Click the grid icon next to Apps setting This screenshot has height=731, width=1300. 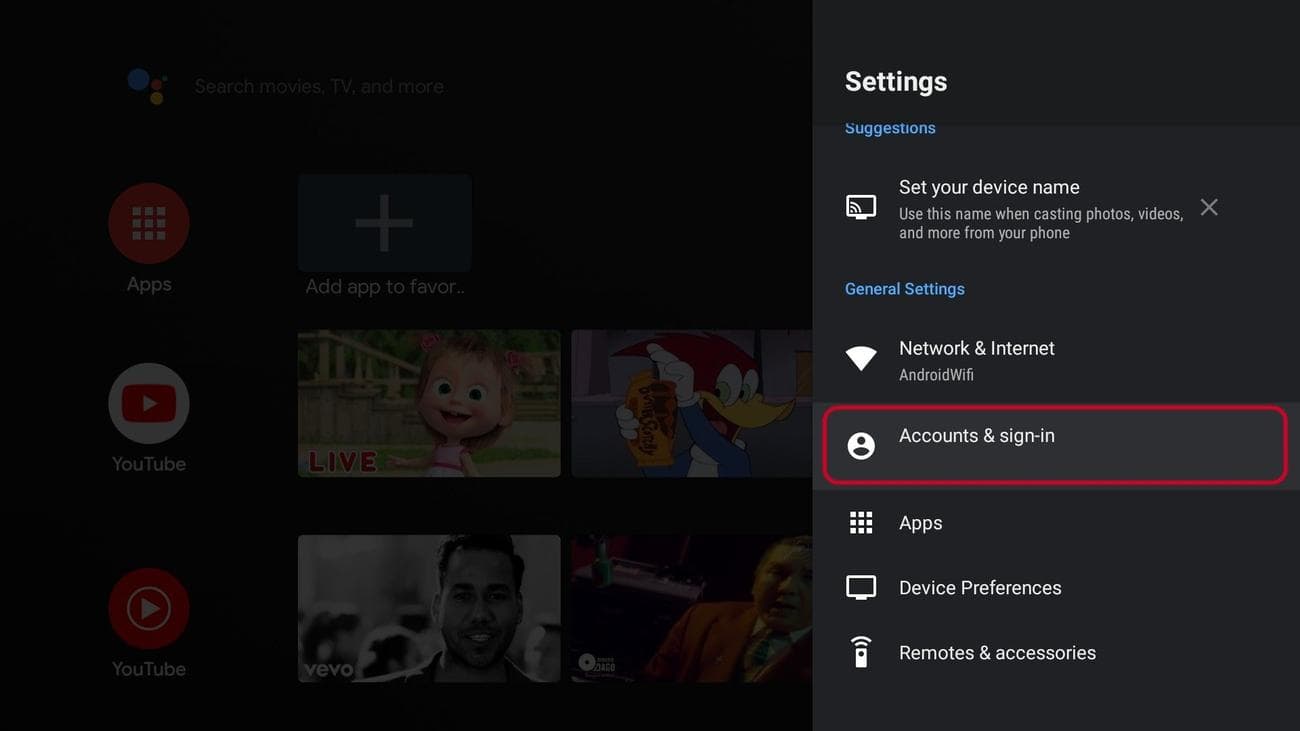pyautogui.click(x=861, y=521)
